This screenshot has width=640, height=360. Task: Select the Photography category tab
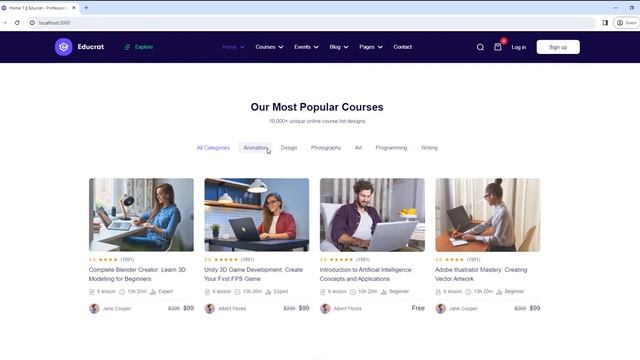pyautogui.click(x=326, y=148)
